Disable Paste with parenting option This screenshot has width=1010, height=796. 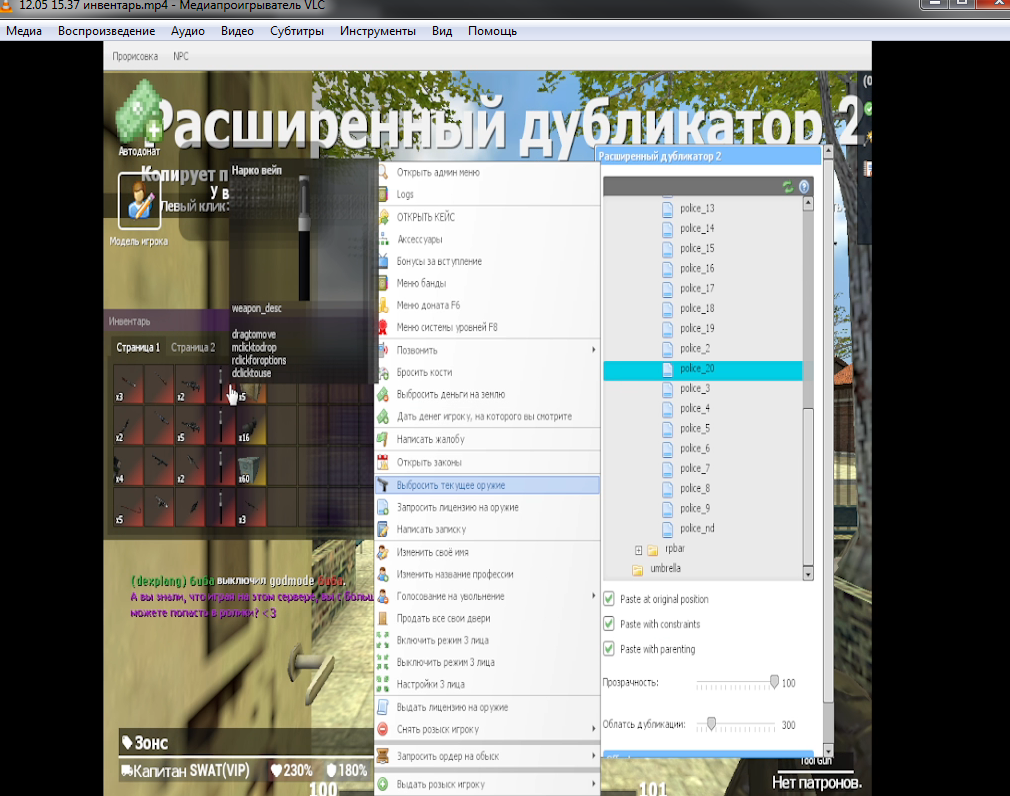(x=609, y=649)
